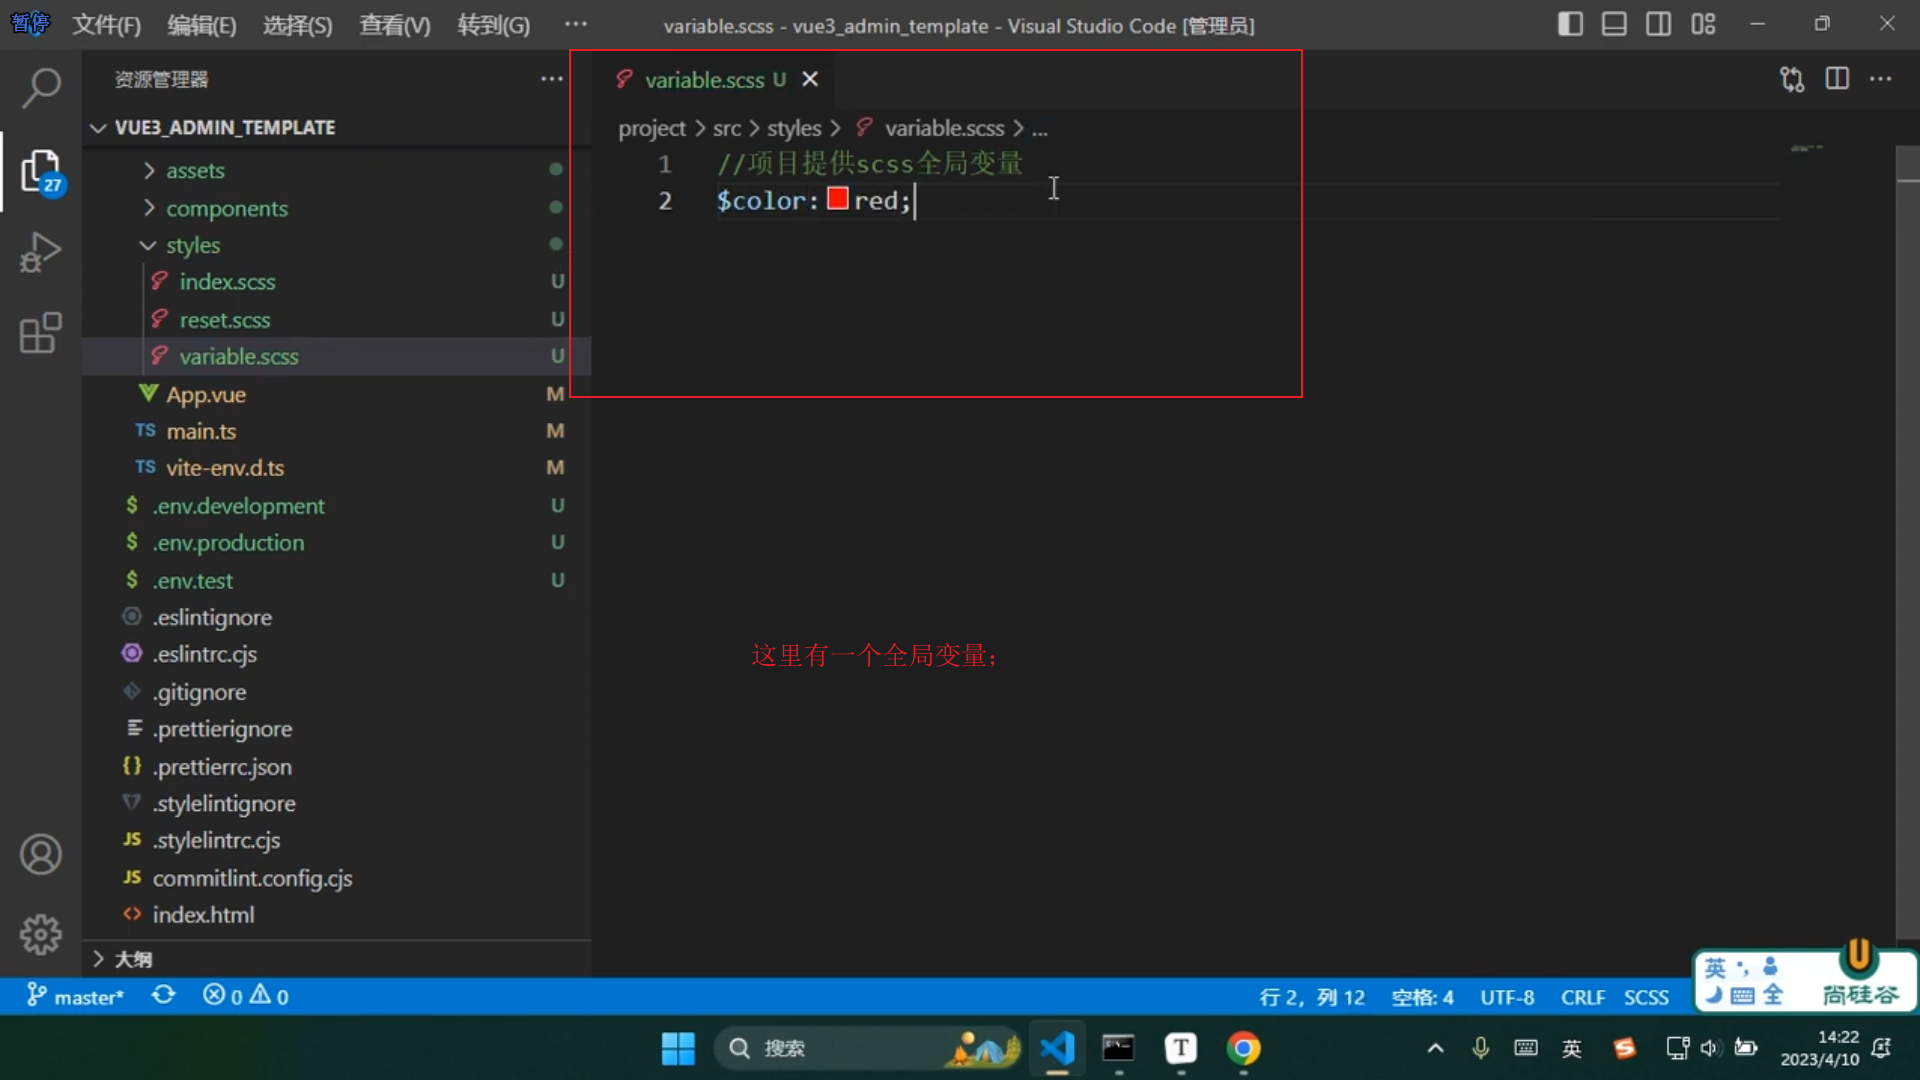Image resolution: width=1920 pixels, height=1080 pixels.
Task: Show hidden tray icons chevron
Action: tap(1435, 1048)
